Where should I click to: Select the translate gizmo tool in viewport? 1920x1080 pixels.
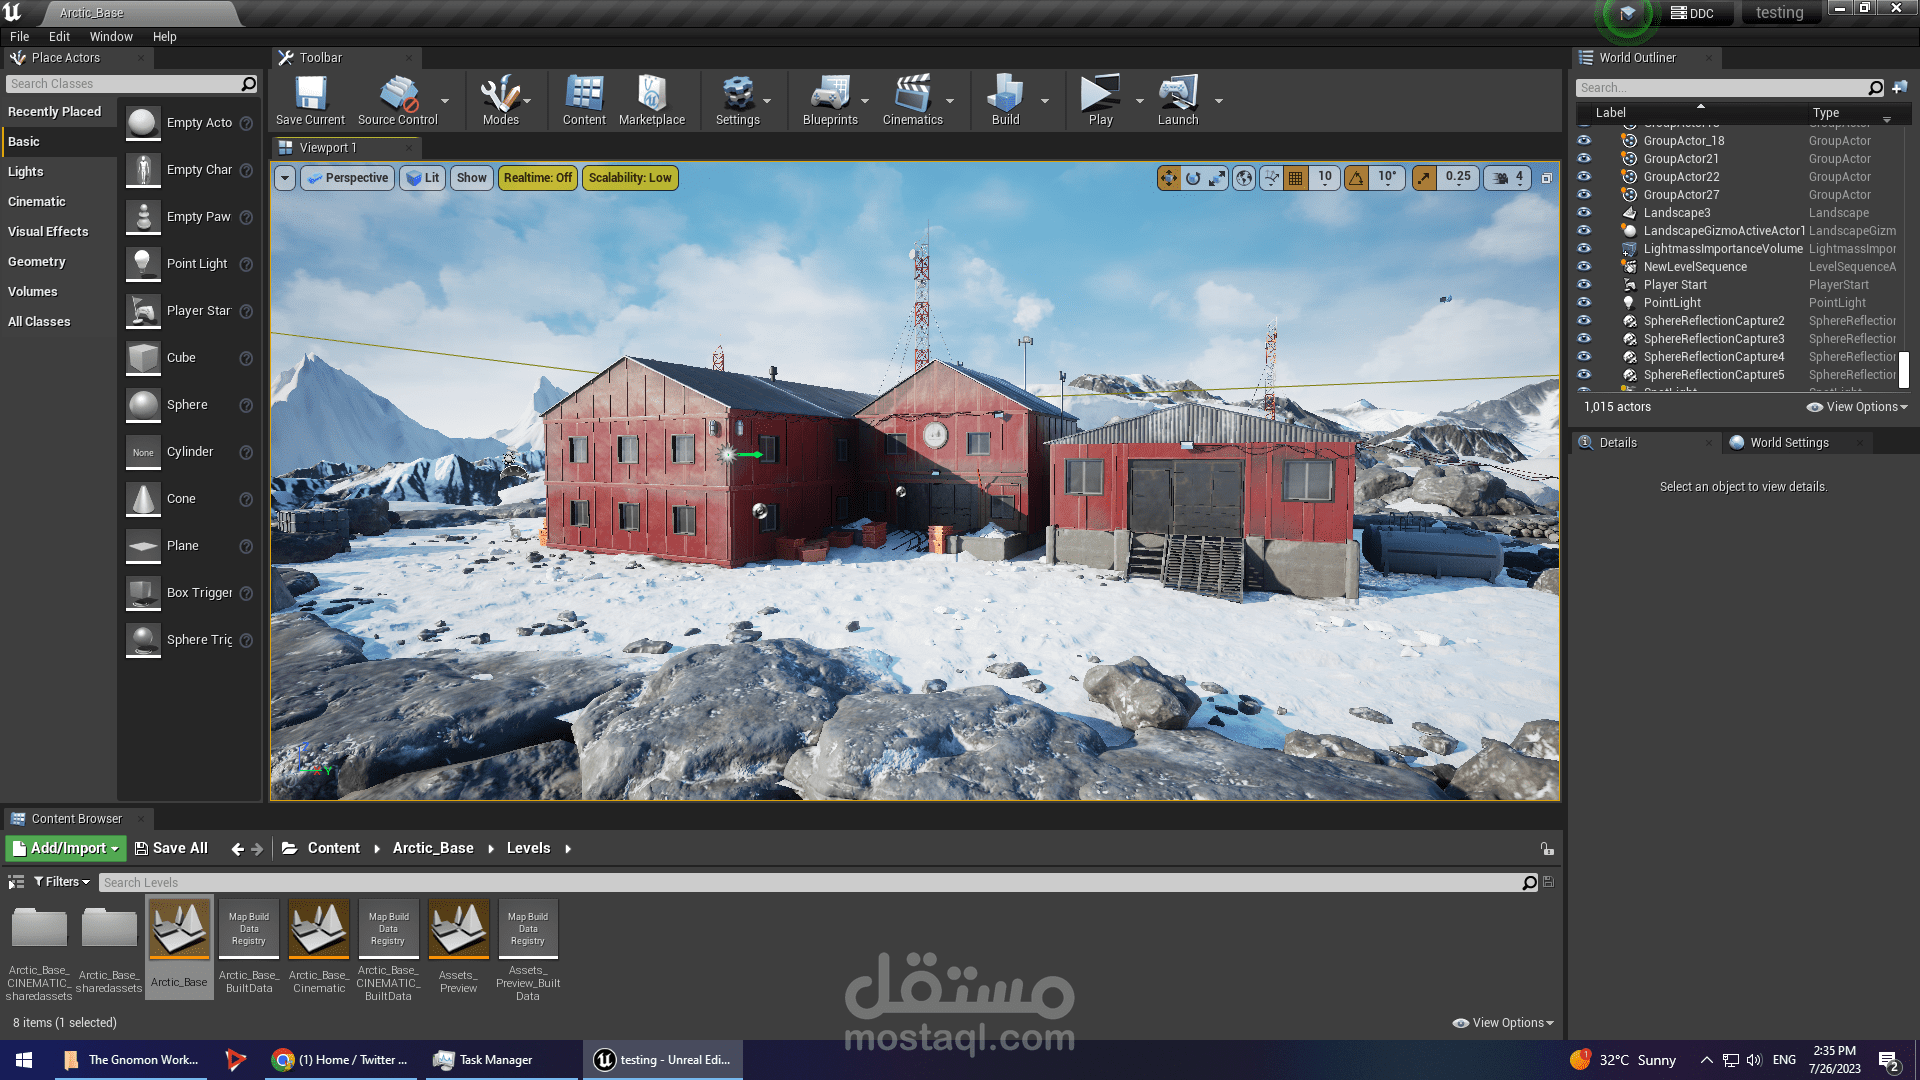coord(1168,178)
